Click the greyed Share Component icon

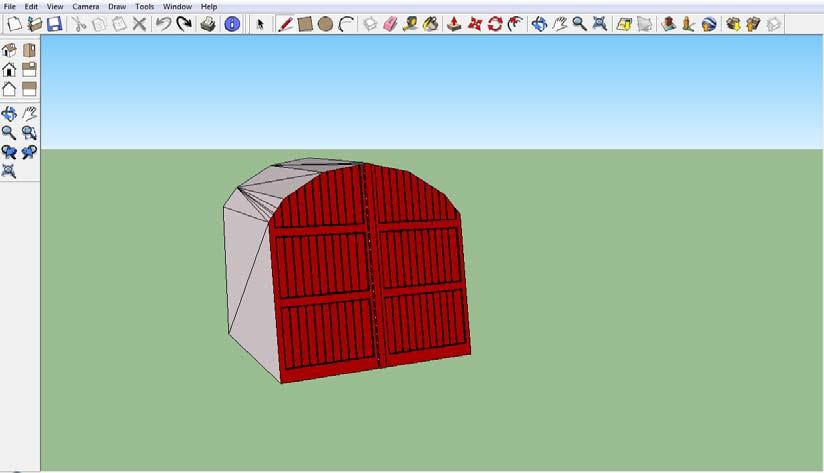(x=774, y=24)
